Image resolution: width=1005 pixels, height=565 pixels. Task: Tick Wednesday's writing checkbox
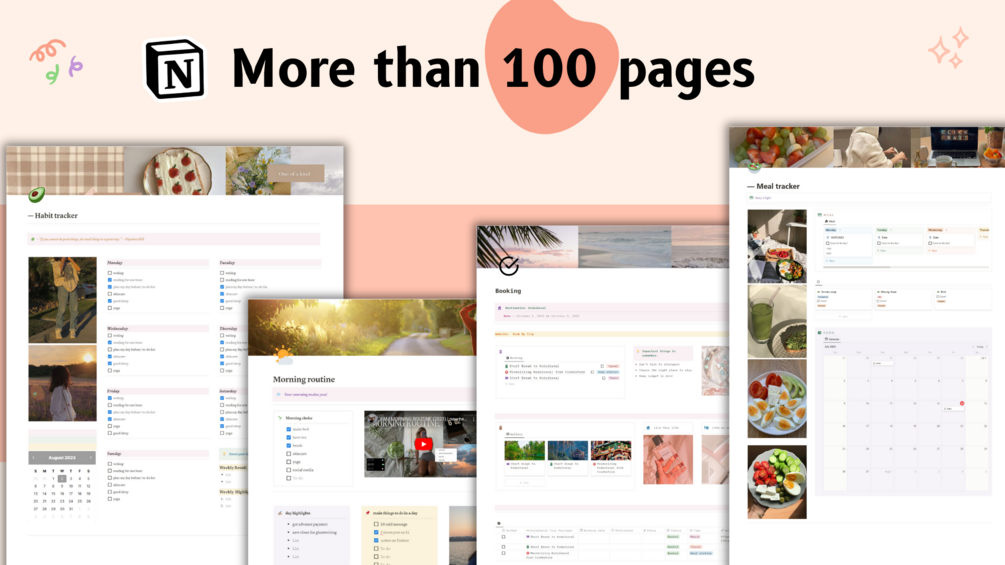[x=110, y=336]
